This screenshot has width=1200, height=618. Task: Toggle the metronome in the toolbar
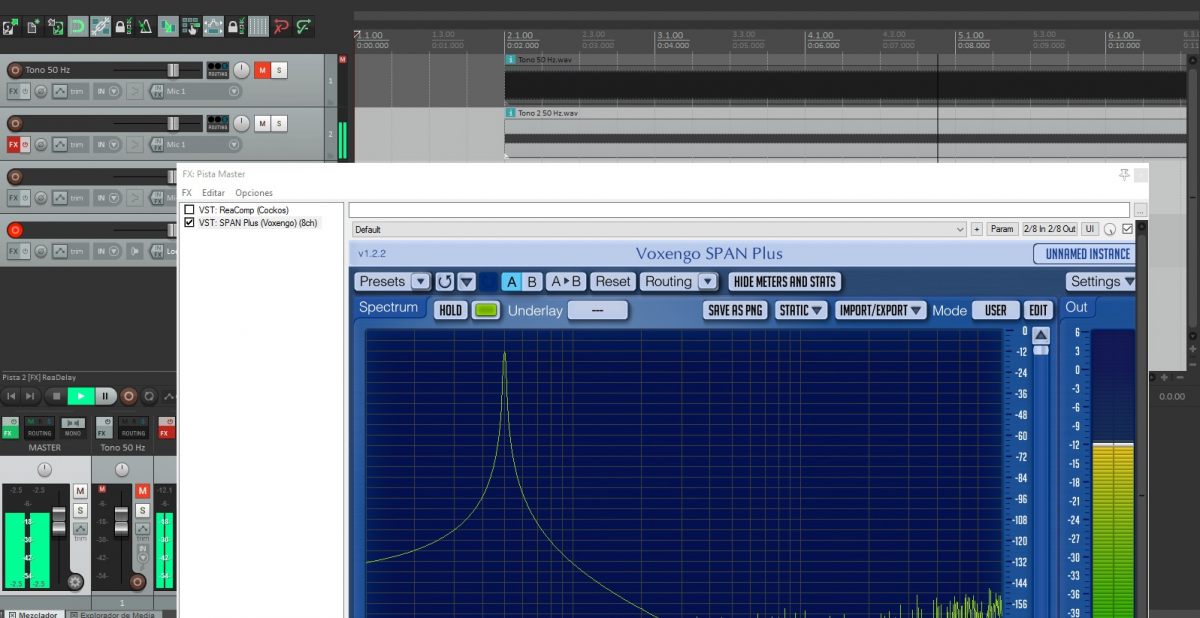(145, 26)
